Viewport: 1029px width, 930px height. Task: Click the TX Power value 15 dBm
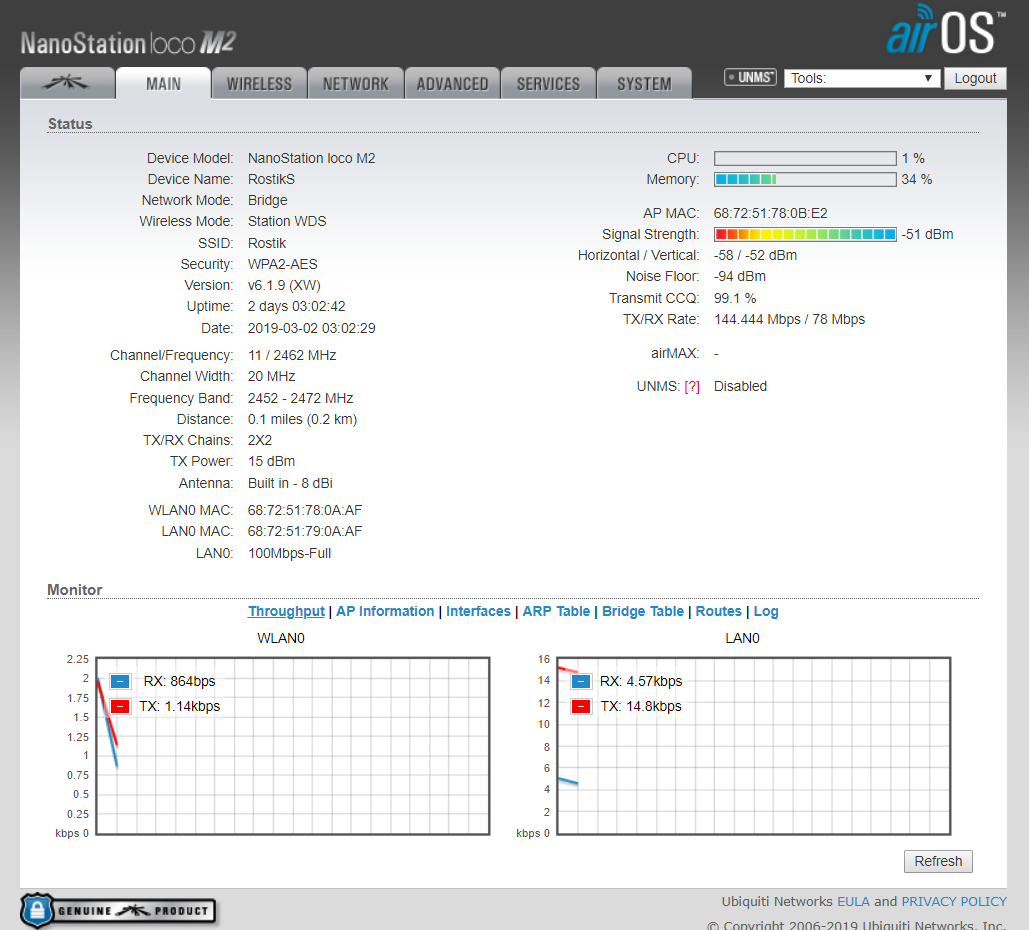(x=271, y=461)
